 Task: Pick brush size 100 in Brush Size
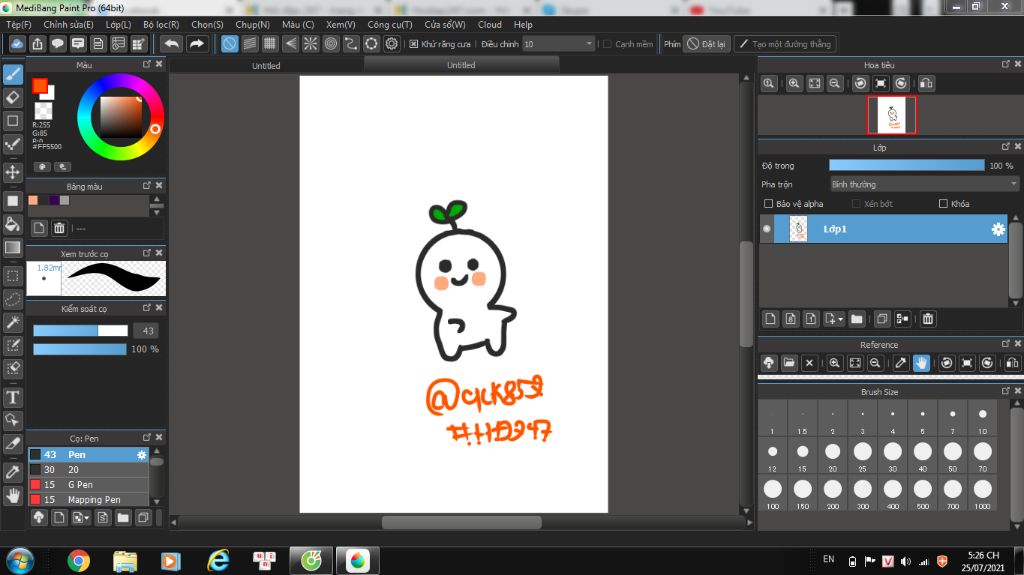point(773,492)
